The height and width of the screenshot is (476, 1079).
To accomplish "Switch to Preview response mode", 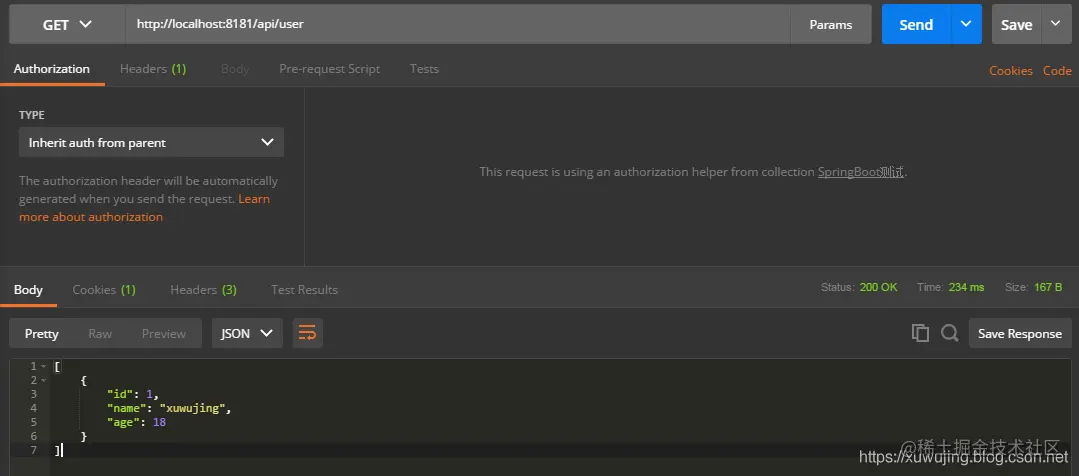I will click(164, 334).
